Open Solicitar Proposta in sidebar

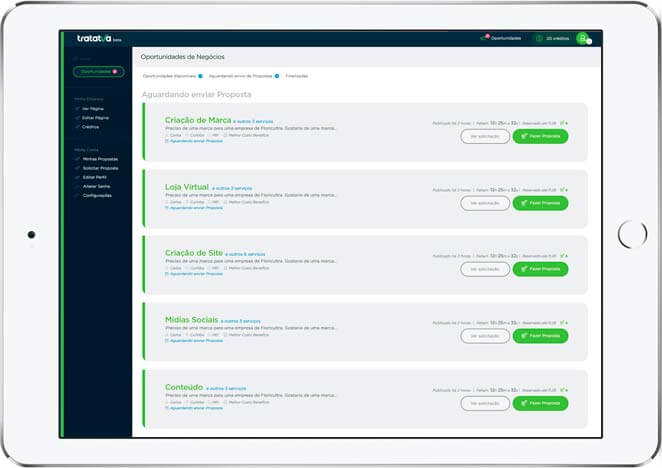(x=102, y=168)
